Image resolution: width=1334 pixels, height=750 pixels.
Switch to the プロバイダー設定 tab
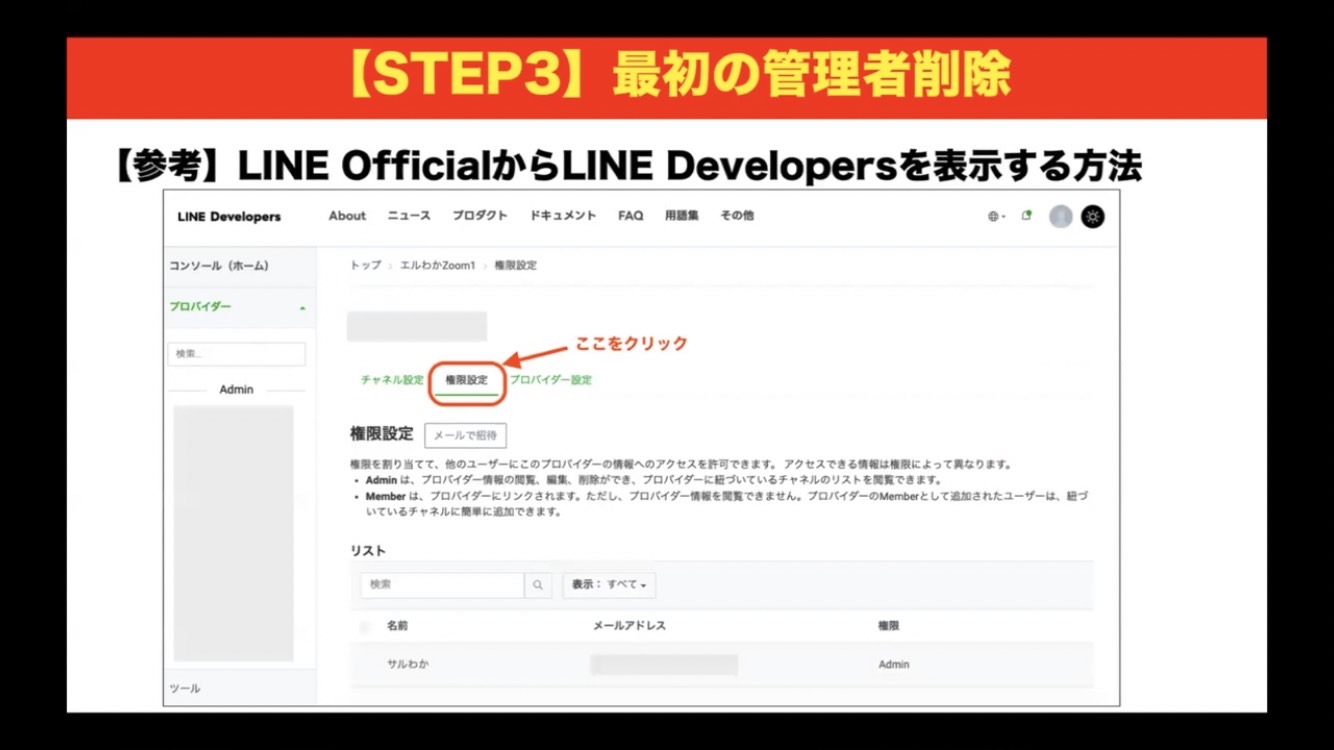pos(551,380)
